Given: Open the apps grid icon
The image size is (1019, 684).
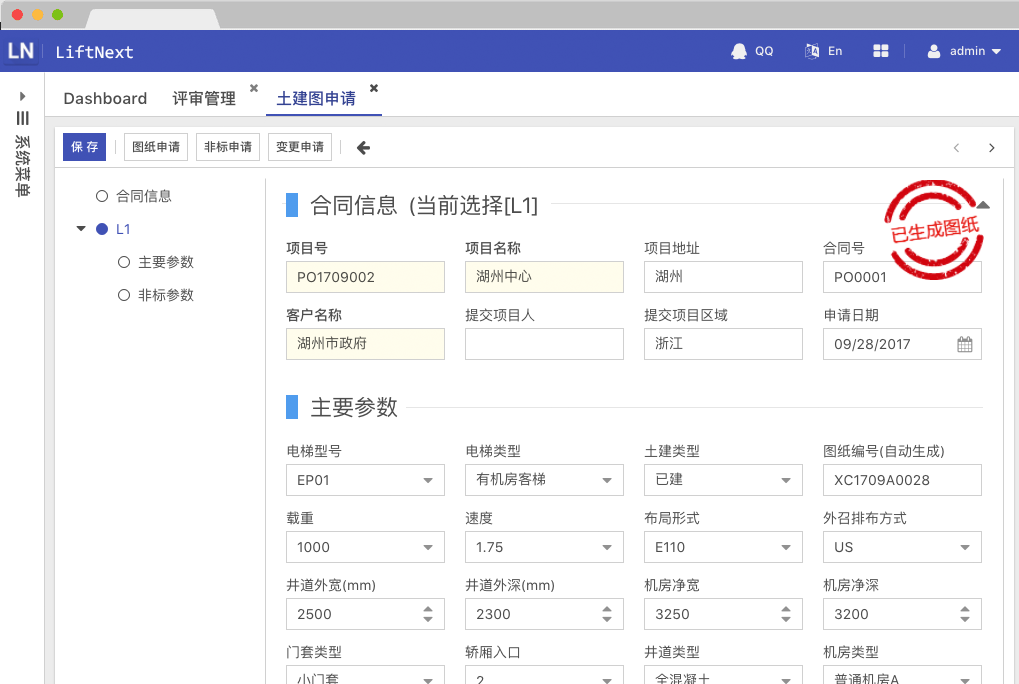Looking at the screenshot, I should 881,51.
